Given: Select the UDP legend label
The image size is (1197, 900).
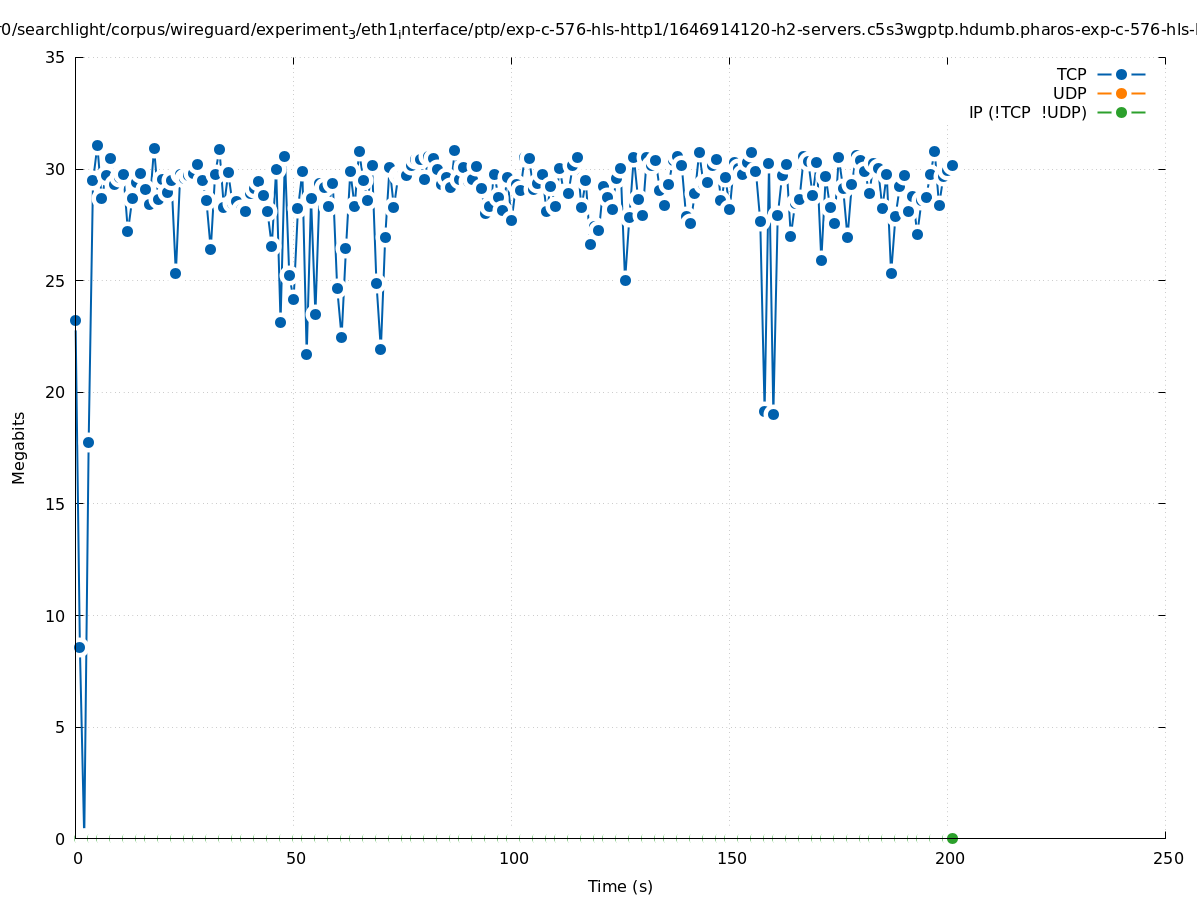Looking at the screenshot, I should (x=1069, y=94).
